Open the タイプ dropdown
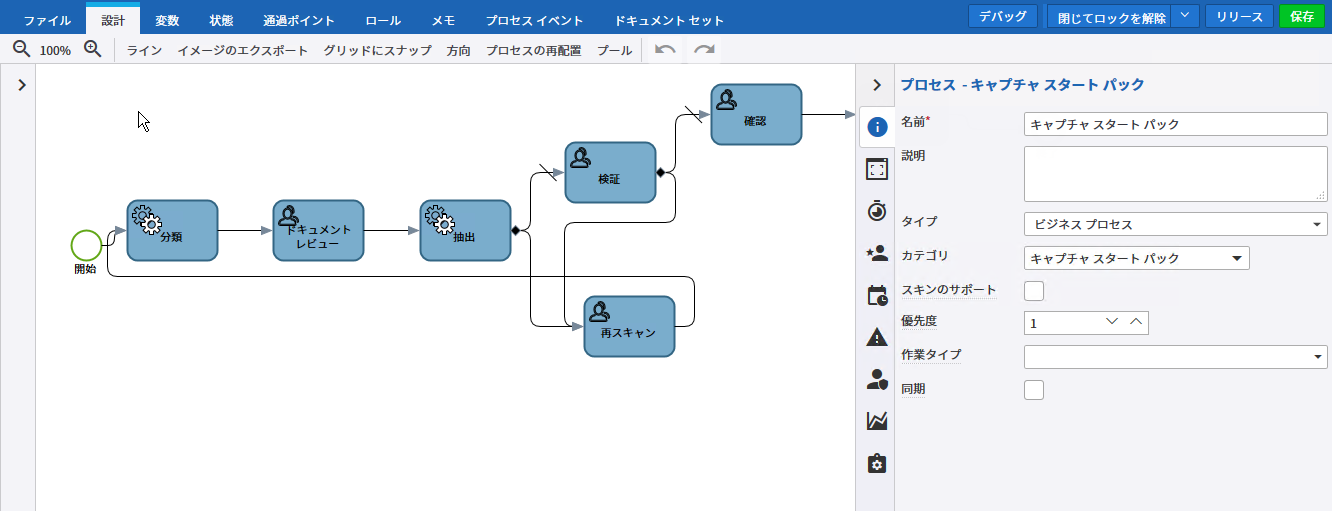Screen dimensions: 1332x511 pyautogui.click(x=1175, y=224)
